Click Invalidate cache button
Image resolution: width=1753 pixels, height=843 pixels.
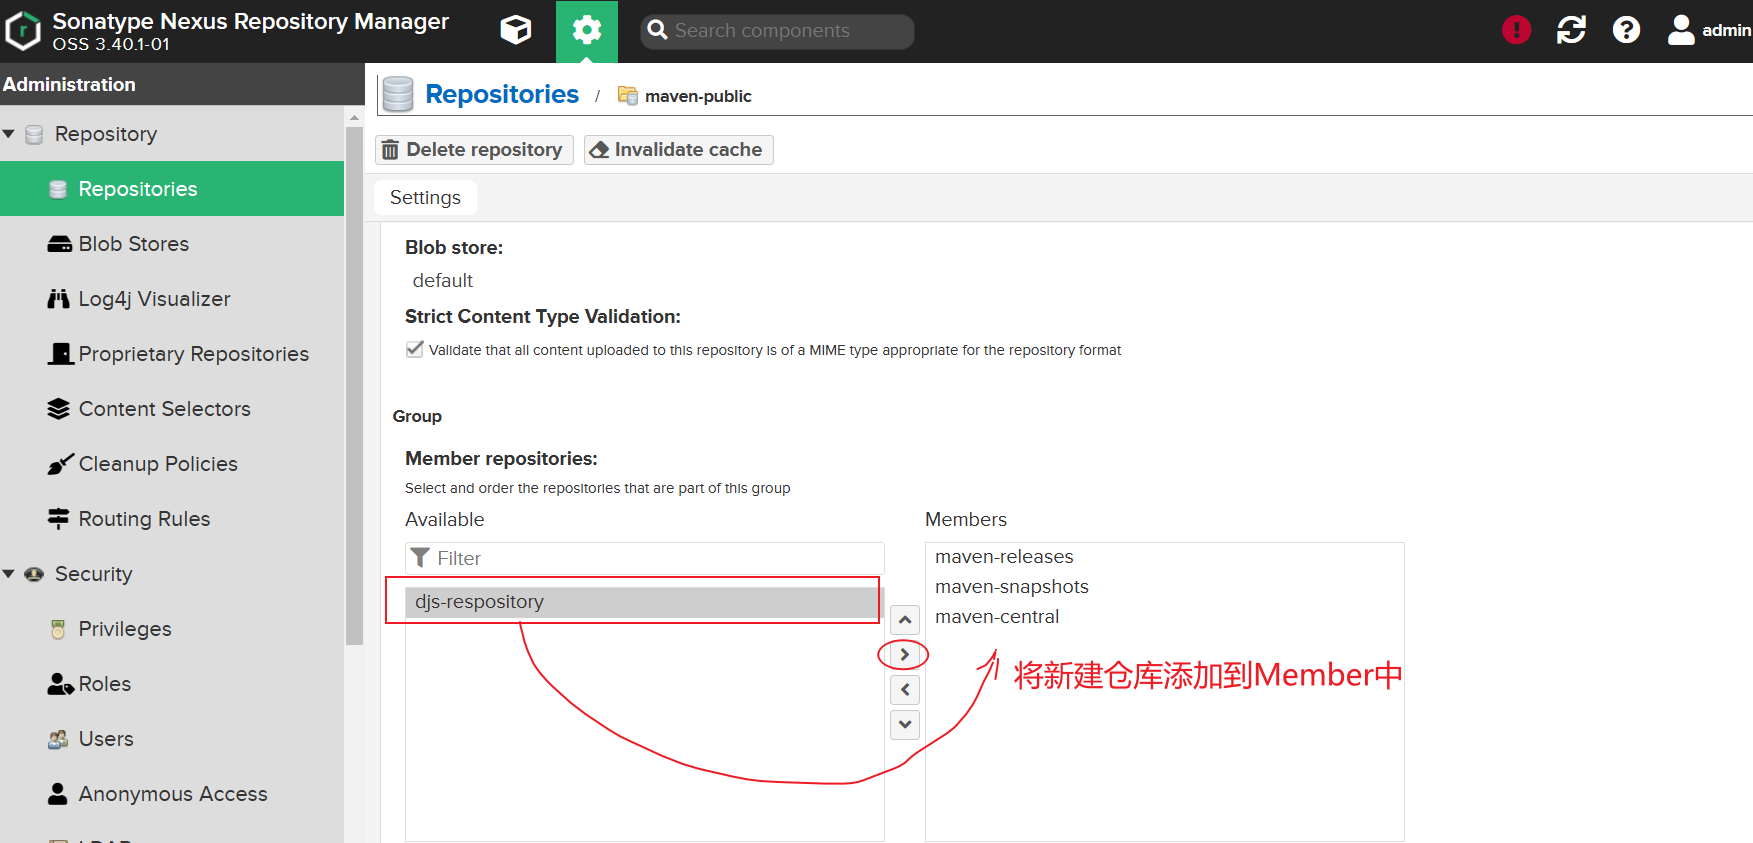(678, 150)
